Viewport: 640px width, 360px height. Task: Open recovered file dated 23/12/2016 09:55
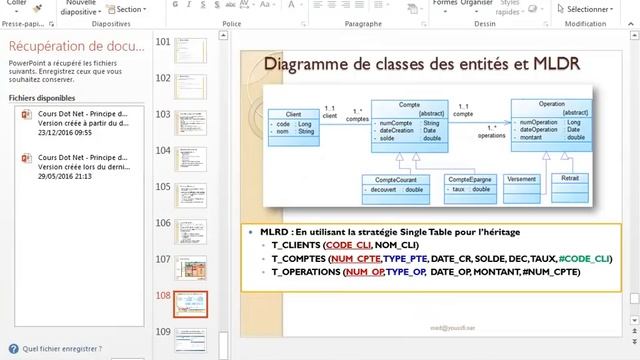(x=79, y=123)
